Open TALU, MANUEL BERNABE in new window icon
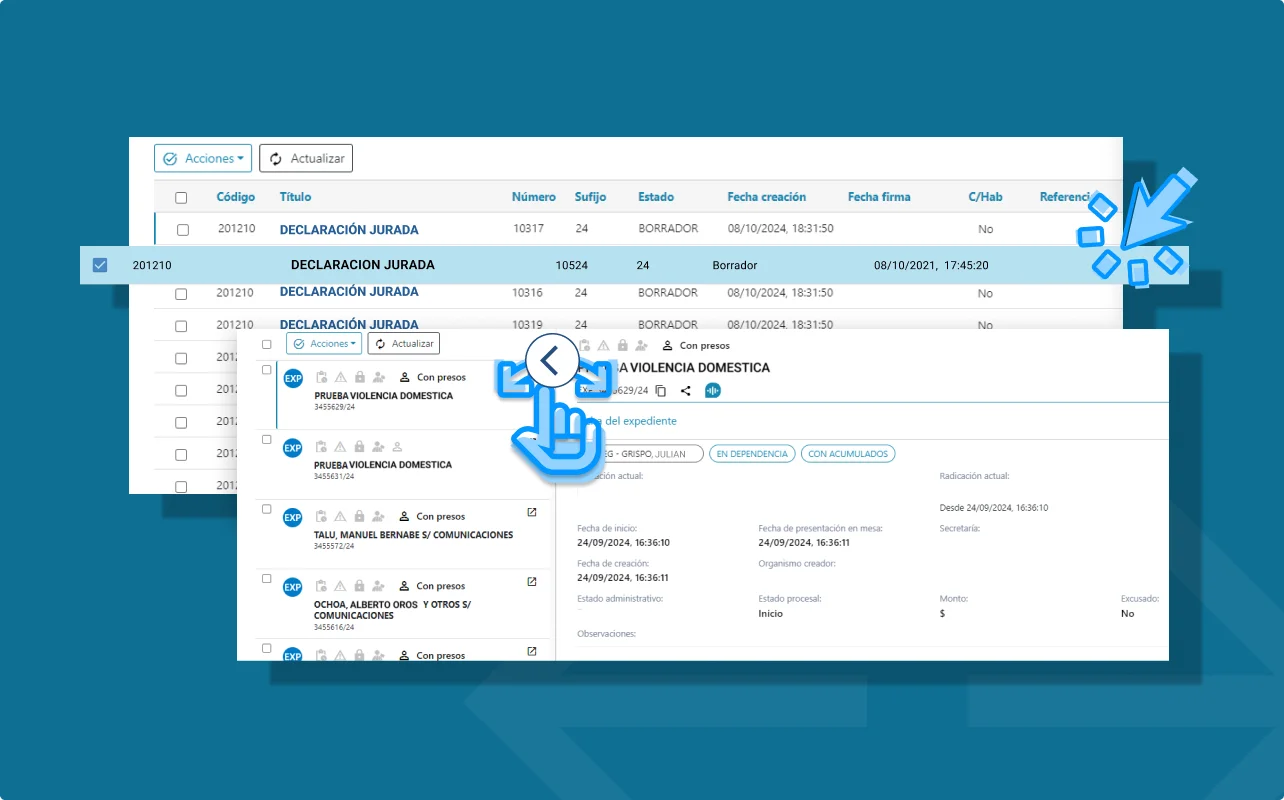The image size is (1284, 800). click(x=532, y=513)
